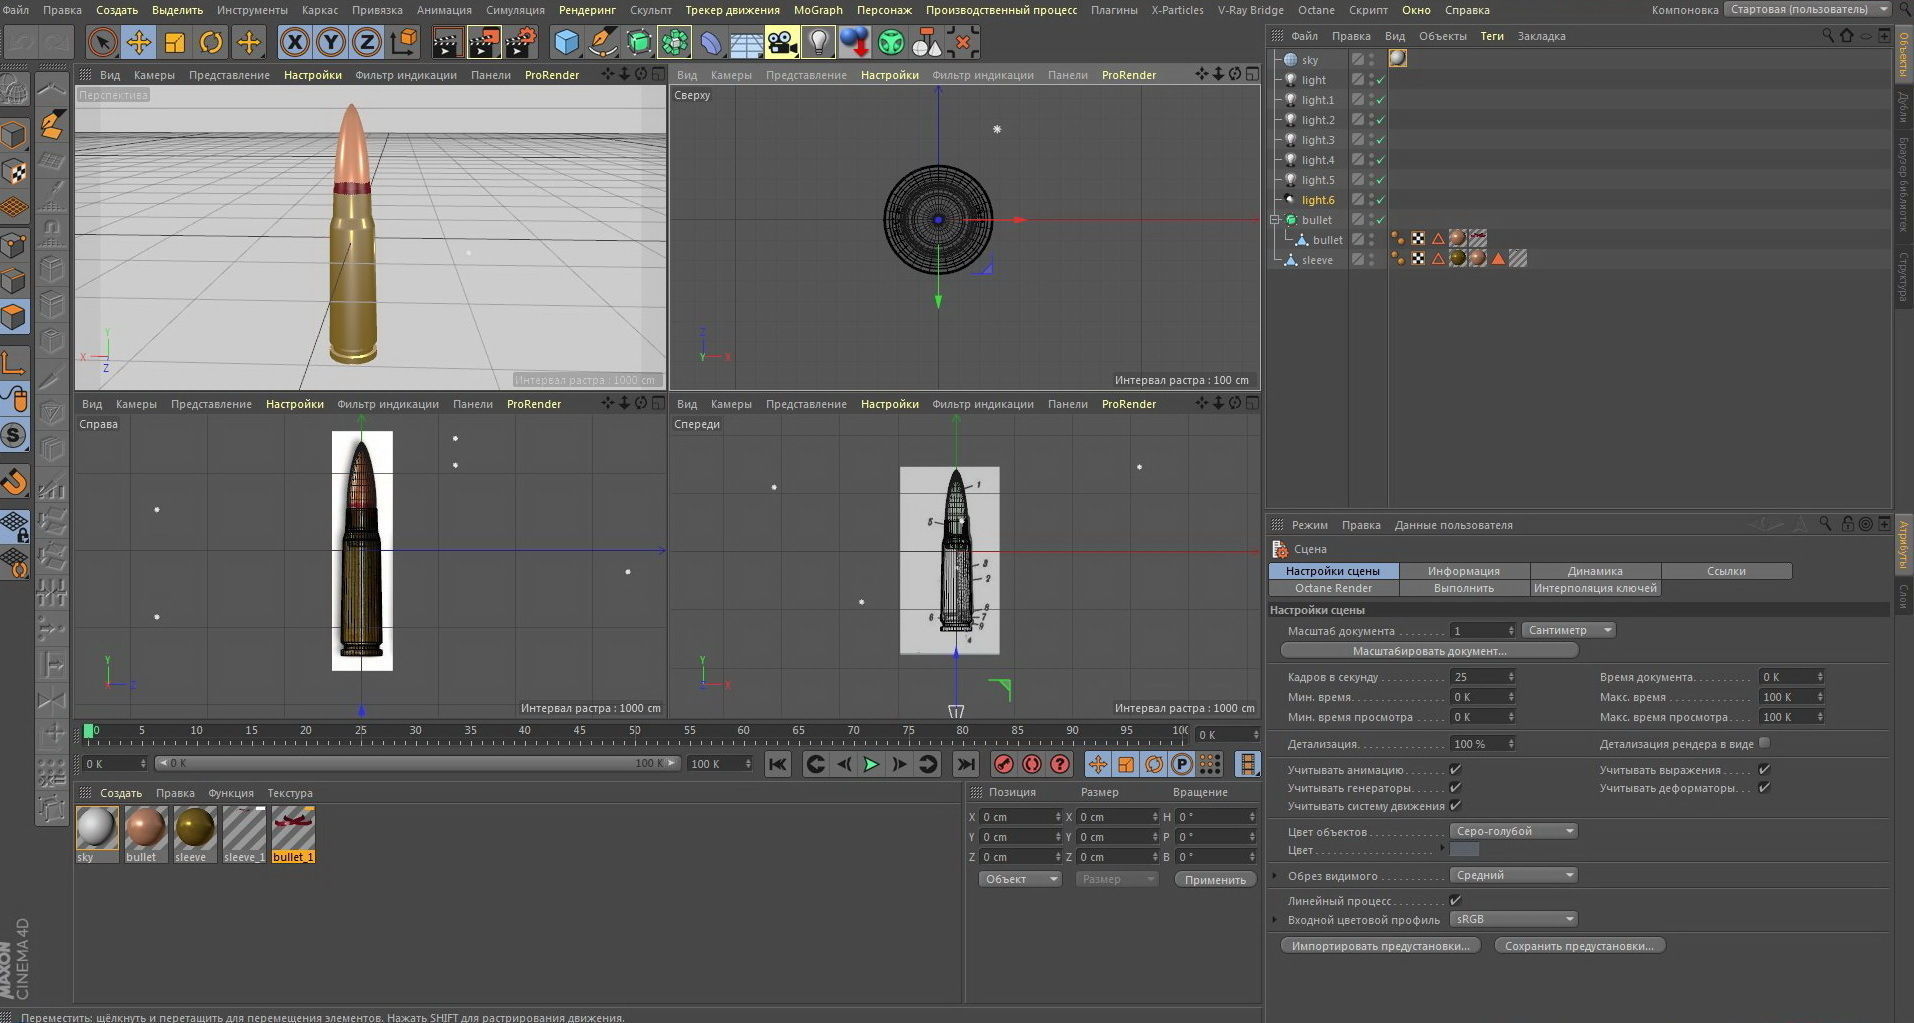The width and height of the screenshot is (1914, 1023).
Task: Collapse the bullet object hierarchy
Action: [1275, 220]
